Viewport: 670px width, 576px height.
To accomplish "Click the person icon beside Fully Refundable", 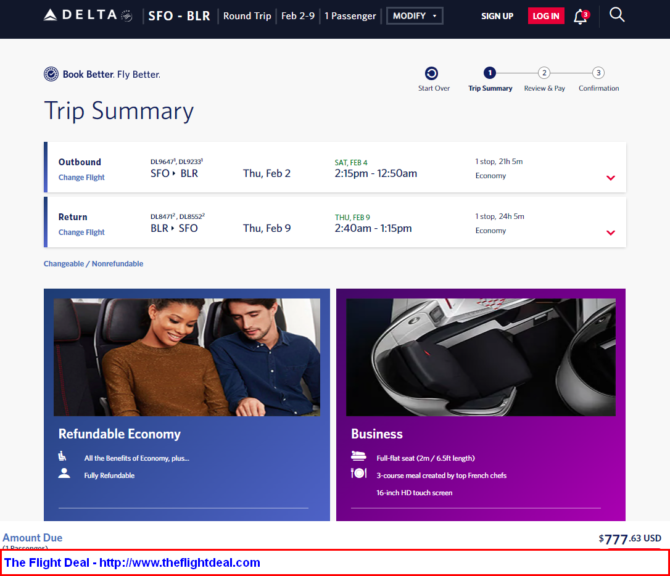I will 64,473.
